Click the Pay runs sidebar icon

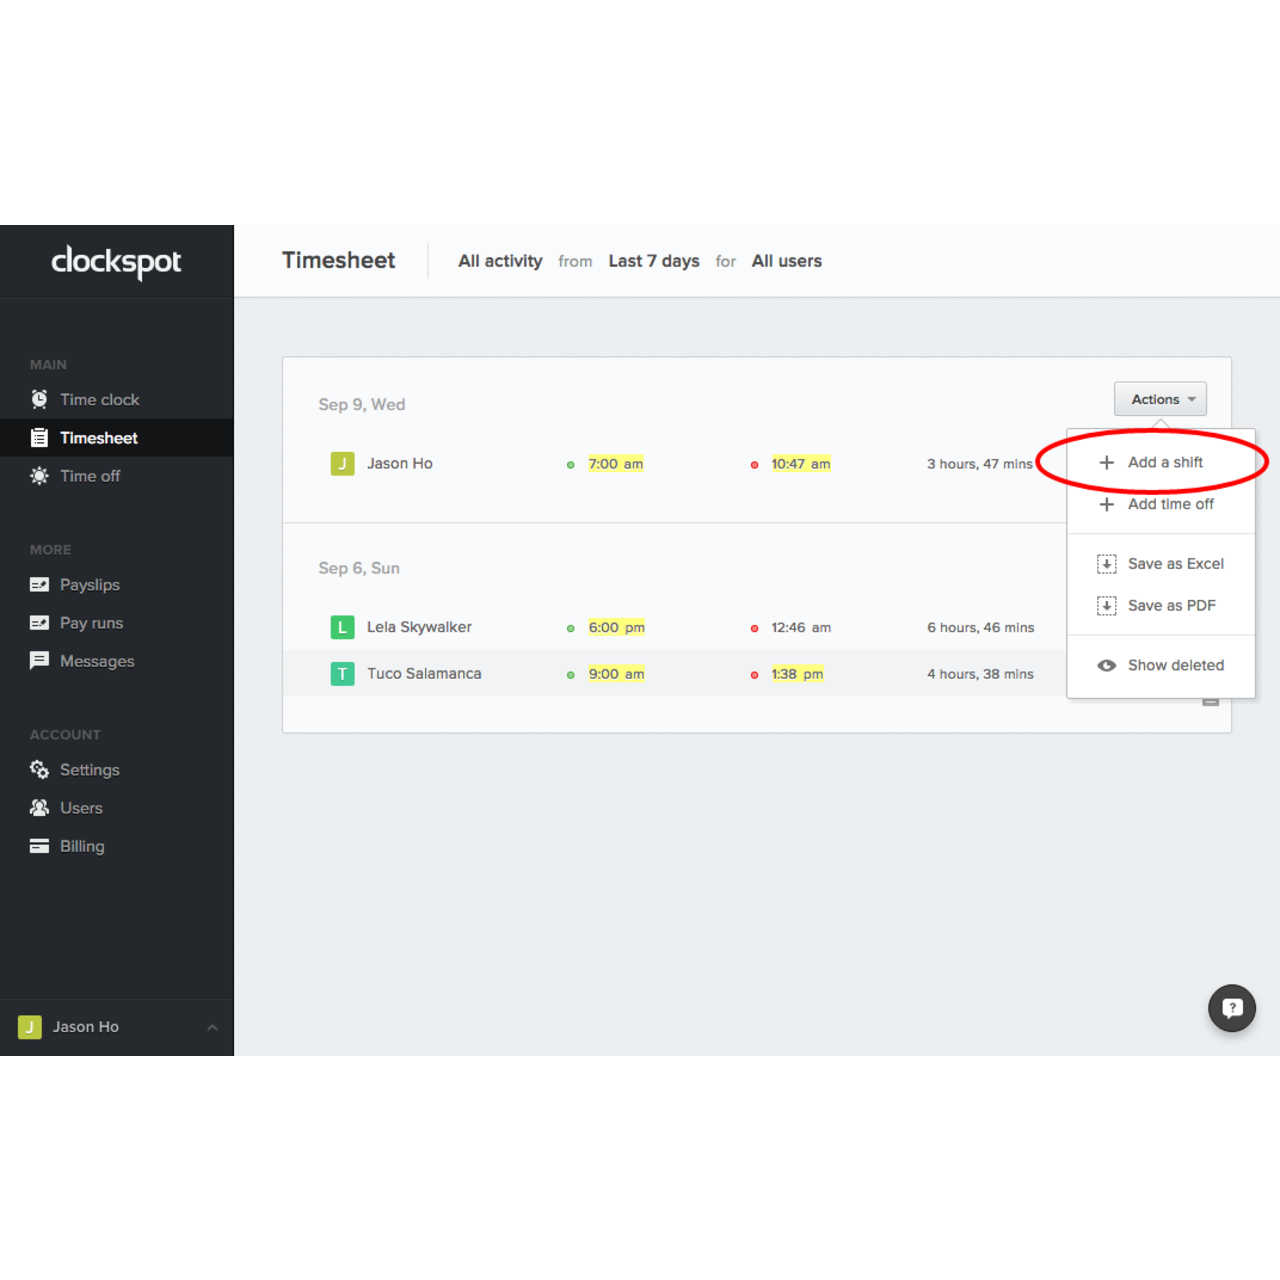point(39,623)
